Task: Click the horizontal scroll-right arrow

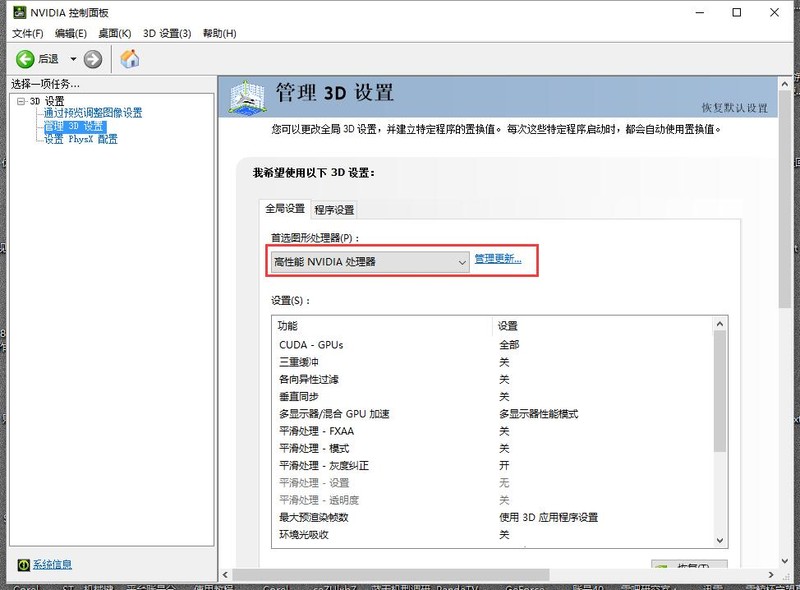Action: pyautogui.click(x=771, y=575)
